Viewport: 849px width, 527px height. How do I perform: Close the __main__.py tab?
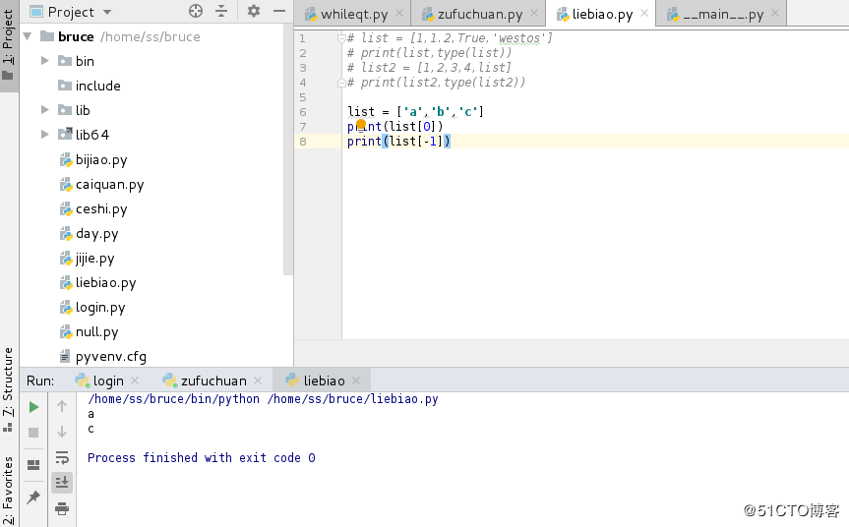click(x=775, y=13)
